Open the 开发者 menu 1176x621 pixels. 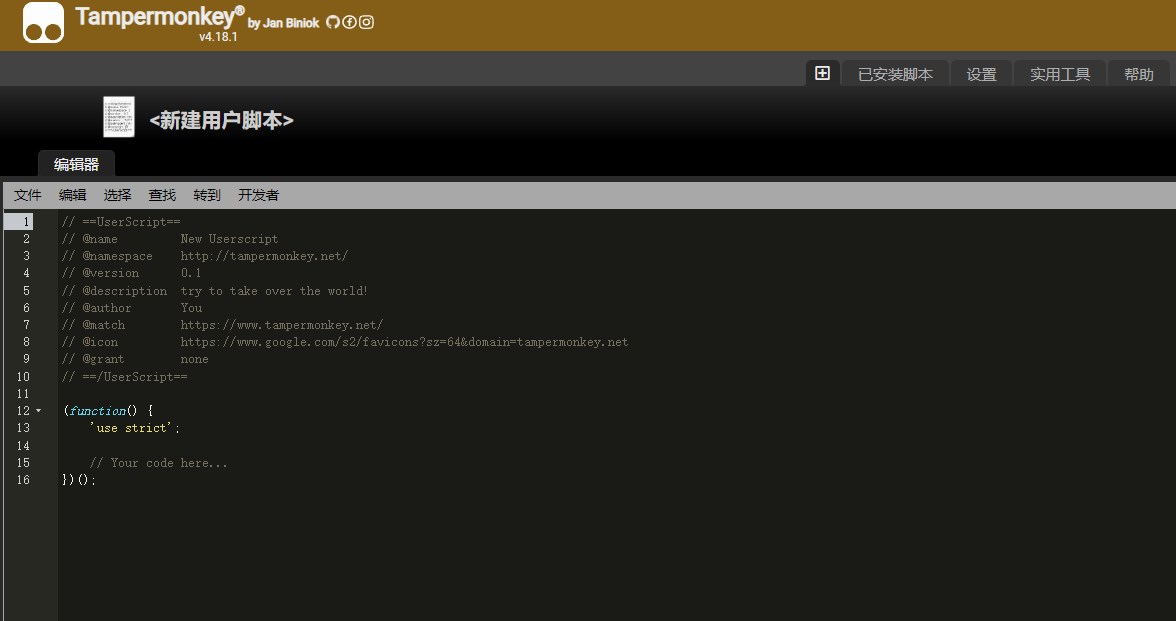click(259, 195)
